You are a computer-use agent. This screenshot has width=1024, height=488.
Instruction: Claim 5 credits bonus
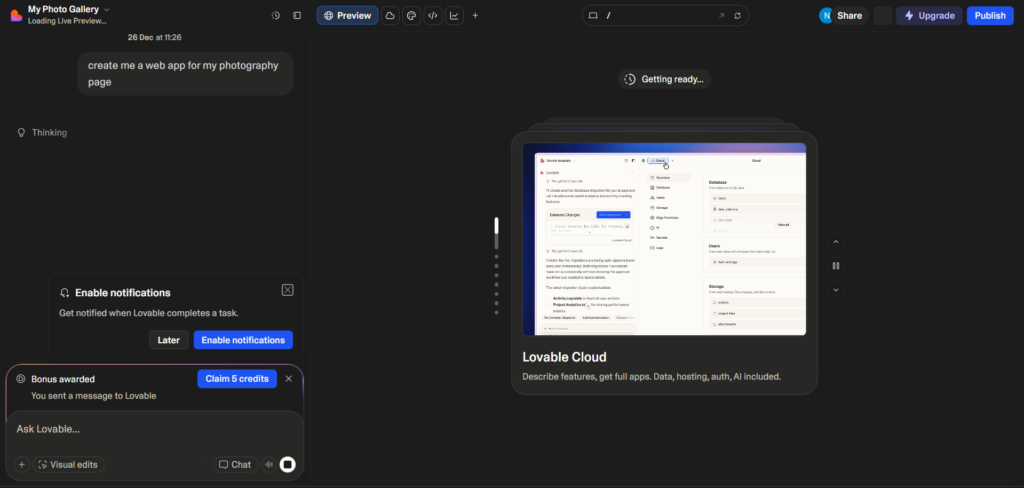pos(237,379)
